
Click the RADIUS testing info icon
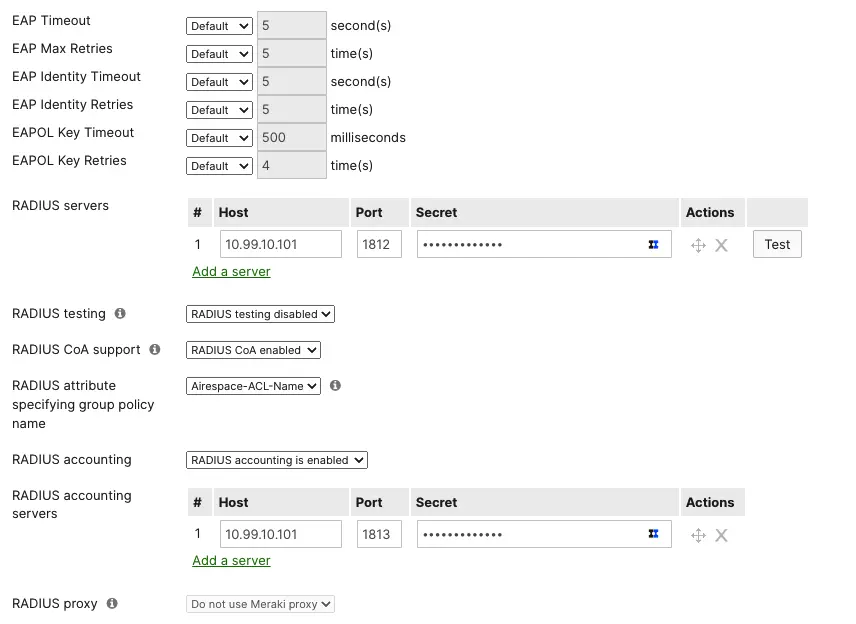(x=120, y=313)
